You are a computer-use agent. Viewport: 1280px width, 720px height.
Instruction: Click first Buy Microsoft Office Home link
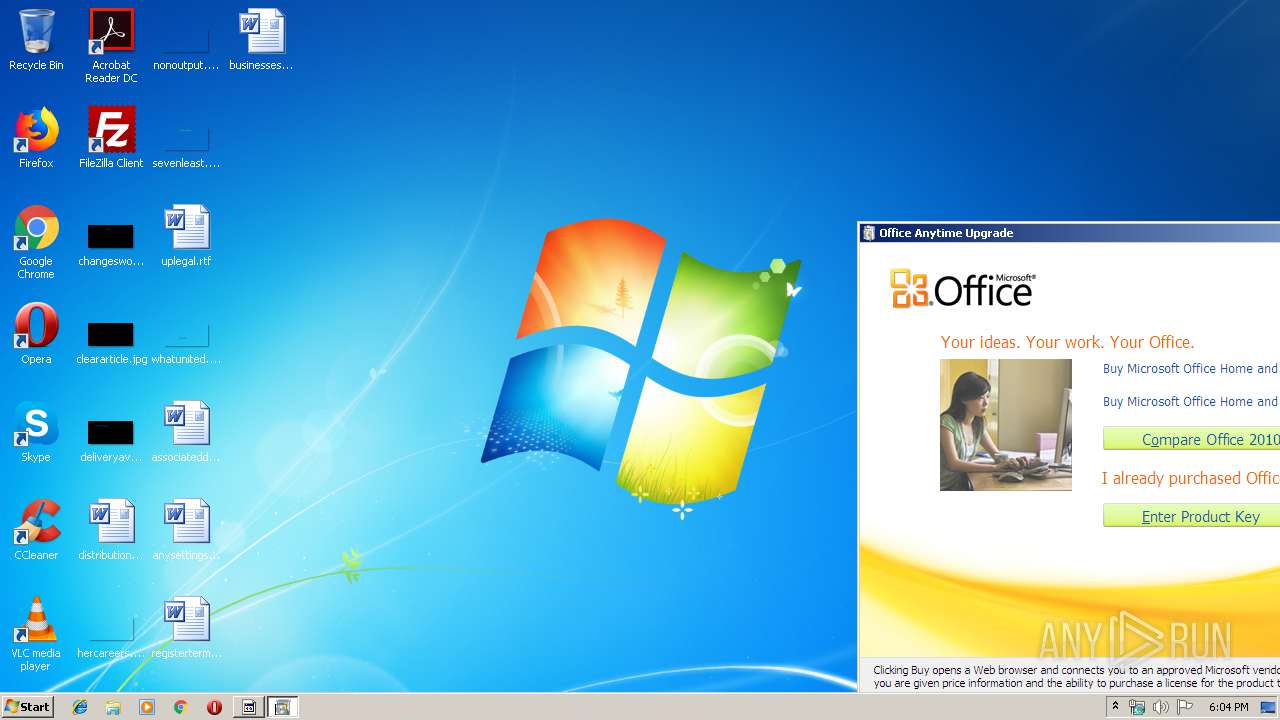click(x=1190, y=368)
